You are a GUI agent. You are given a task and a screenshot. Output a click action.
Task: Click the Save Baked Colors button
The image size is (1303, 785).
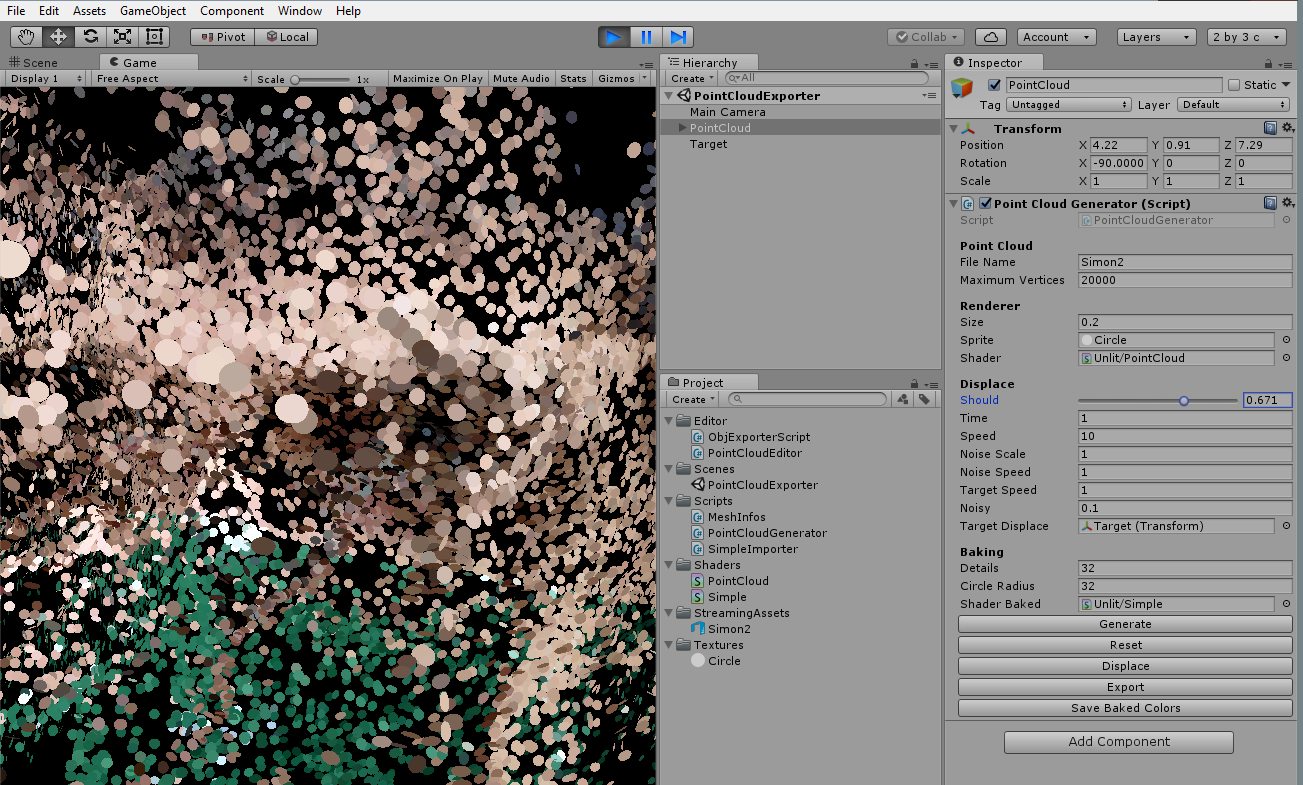(x=1125, y=708)
